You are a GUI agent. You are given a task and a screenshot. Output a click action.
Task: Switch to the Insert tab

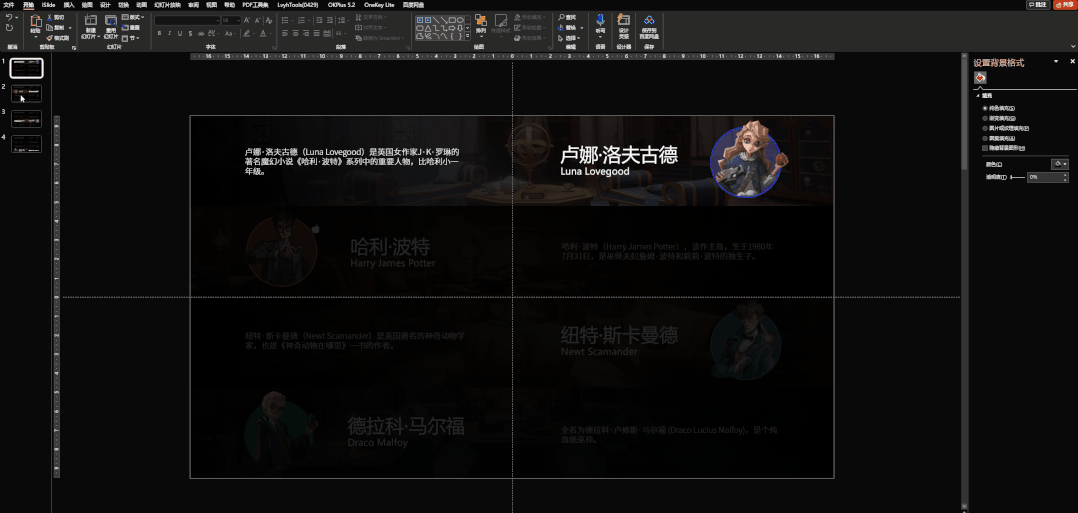(69, 5)
